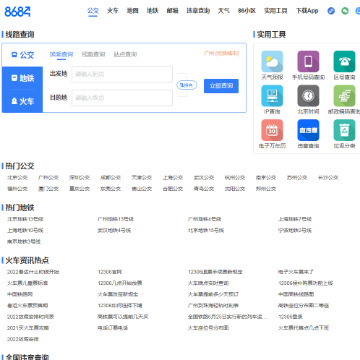
Task: Focus the 目的地 destination input
Action: point(122,98)
